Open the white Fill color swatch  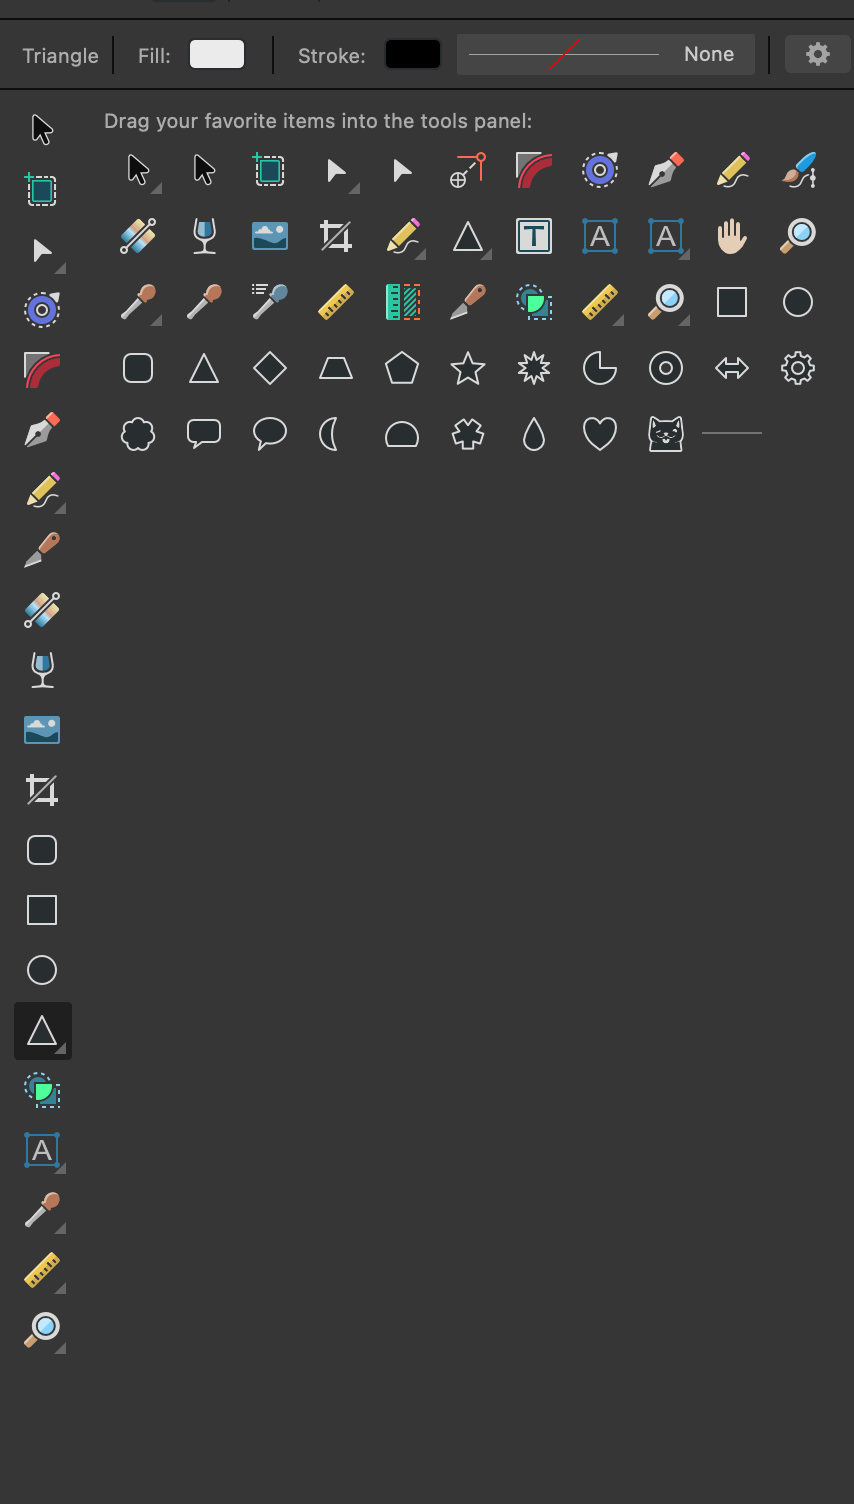tap(217, 54)
